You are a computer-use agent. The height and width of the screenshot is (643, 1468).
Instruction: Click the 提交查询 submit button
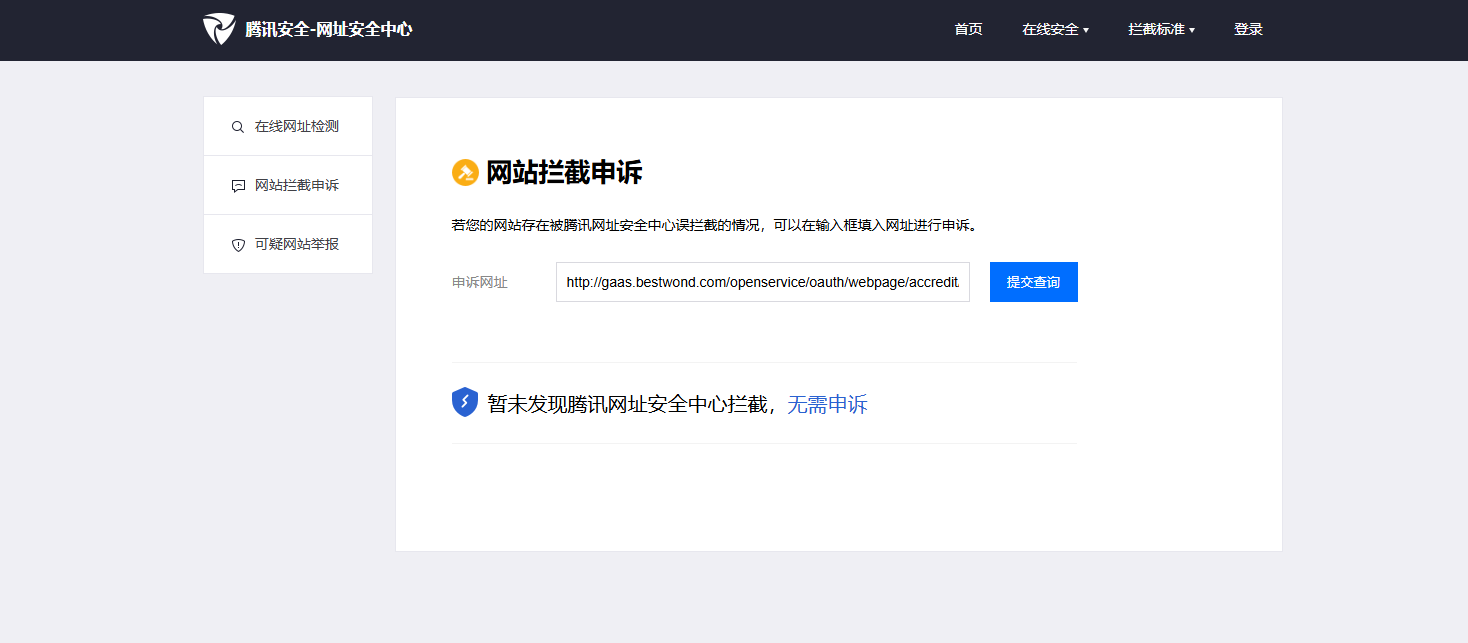tap(1034, 282)
